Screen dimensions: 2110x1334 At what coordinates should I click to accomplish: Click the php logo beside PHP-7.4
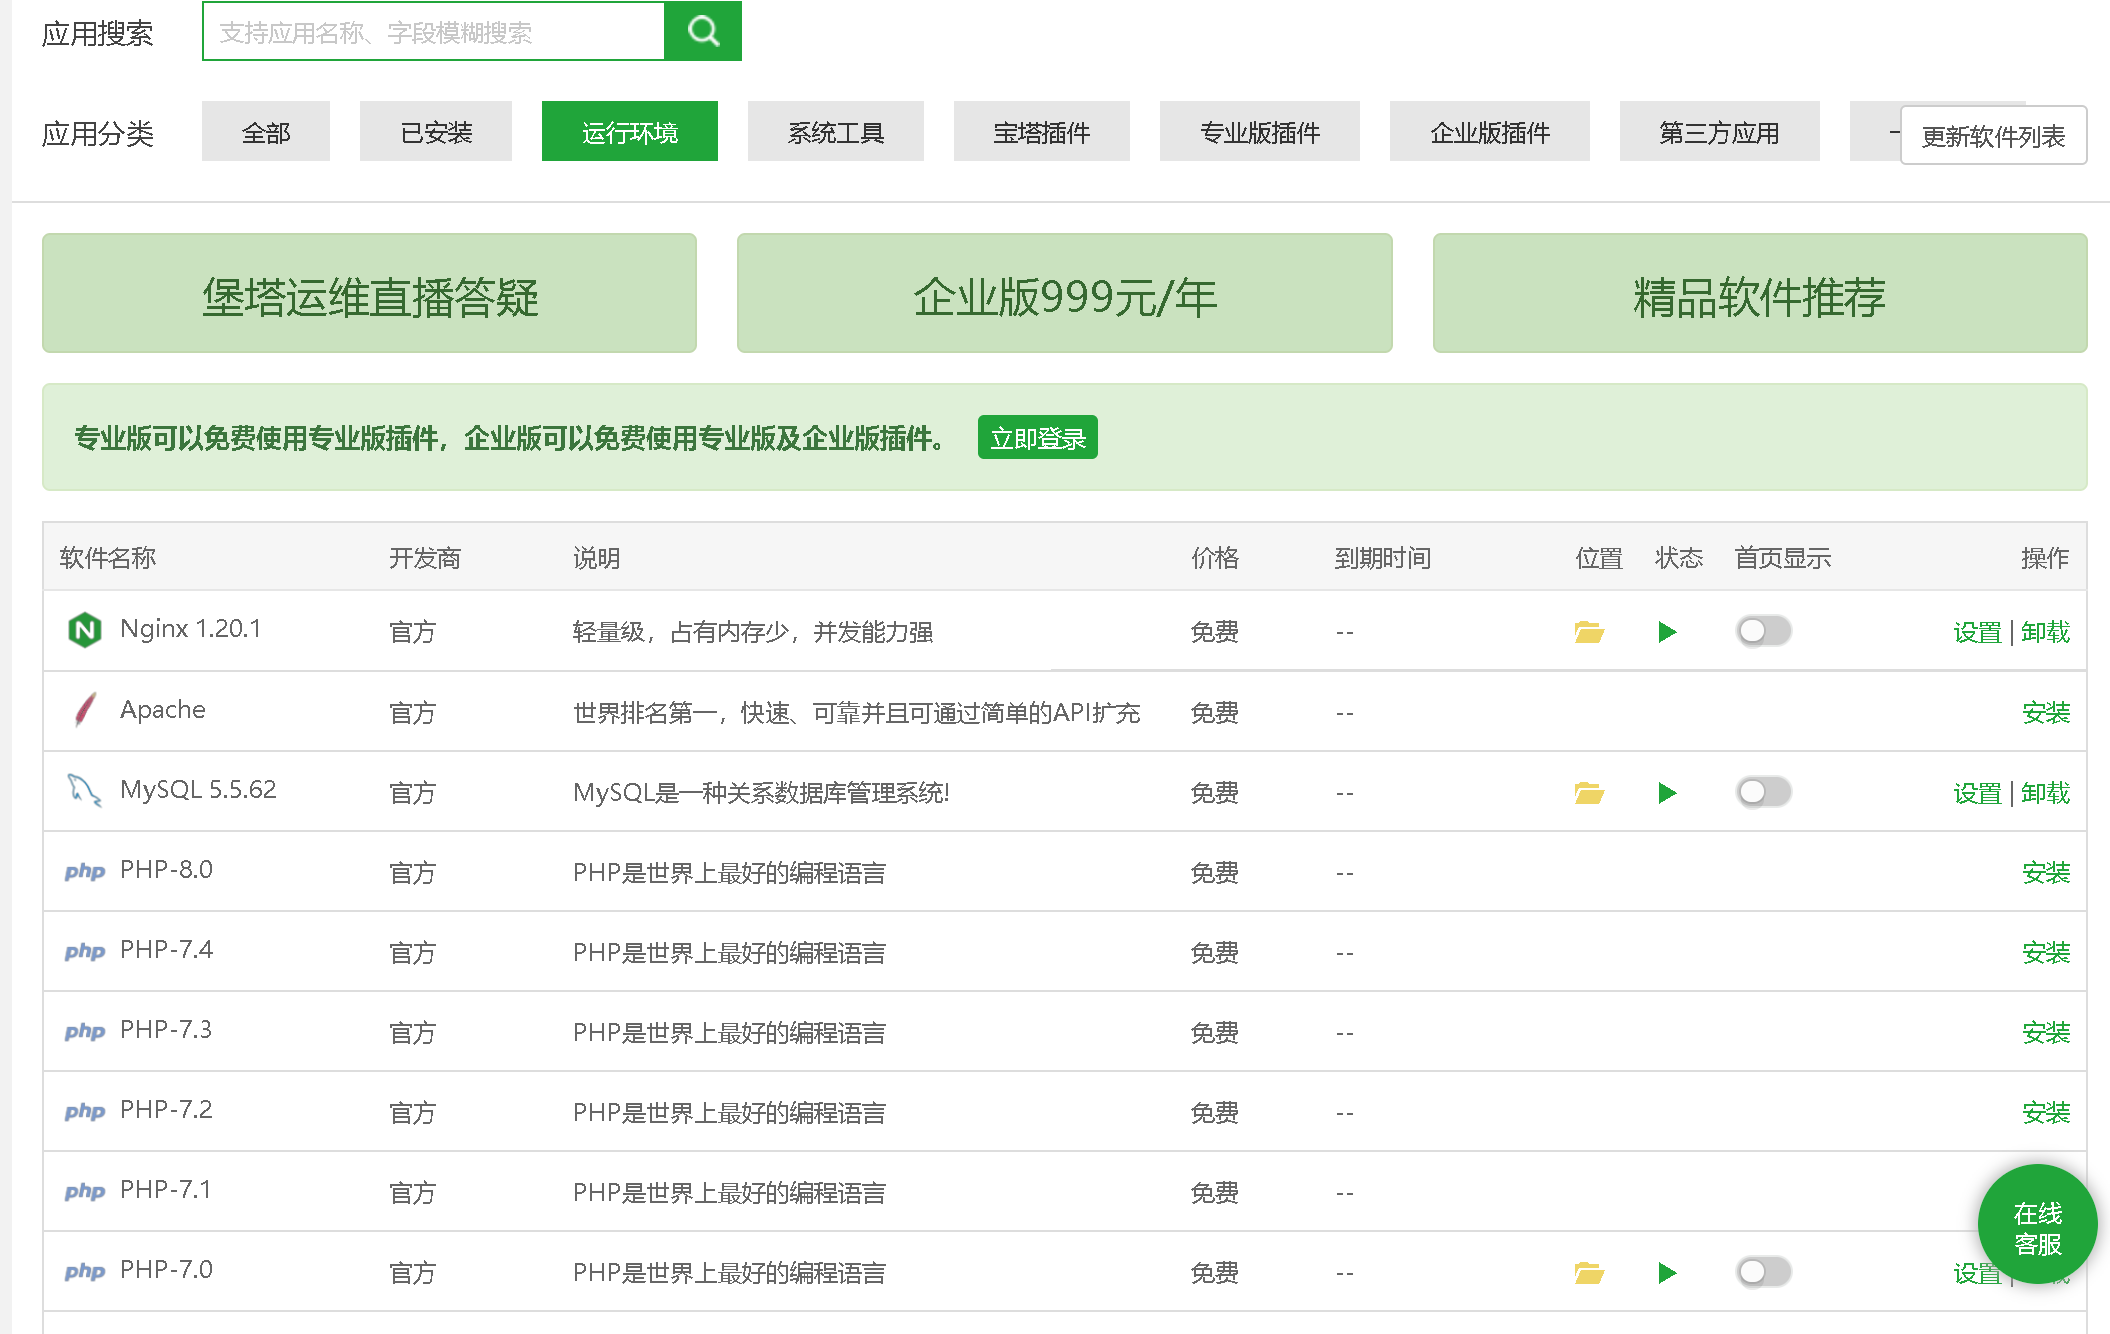click(85, 951)
